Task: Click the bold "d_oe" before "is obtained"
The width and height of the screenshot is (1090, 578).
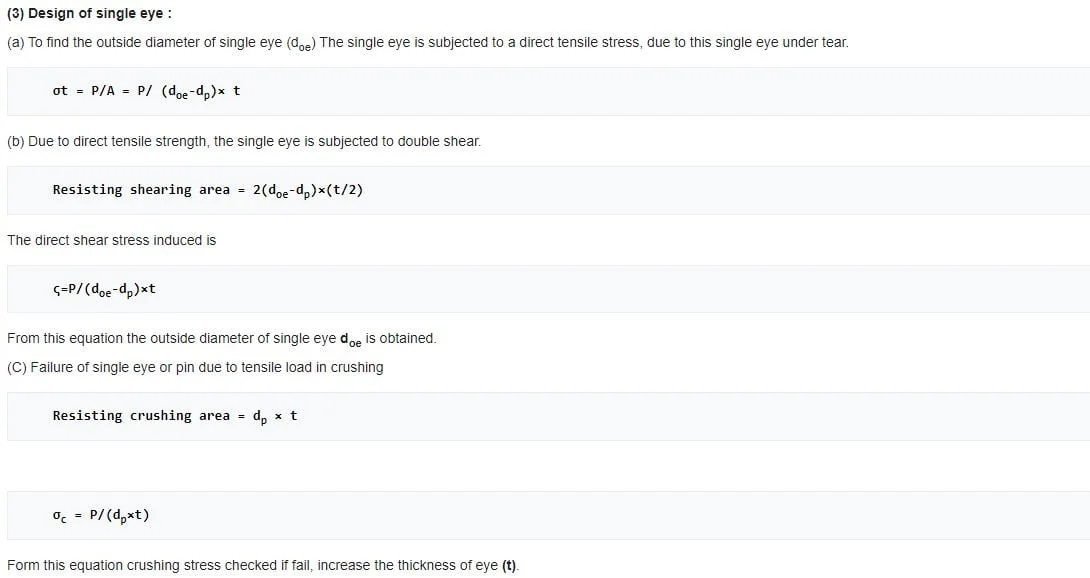Action: [350, 339]
